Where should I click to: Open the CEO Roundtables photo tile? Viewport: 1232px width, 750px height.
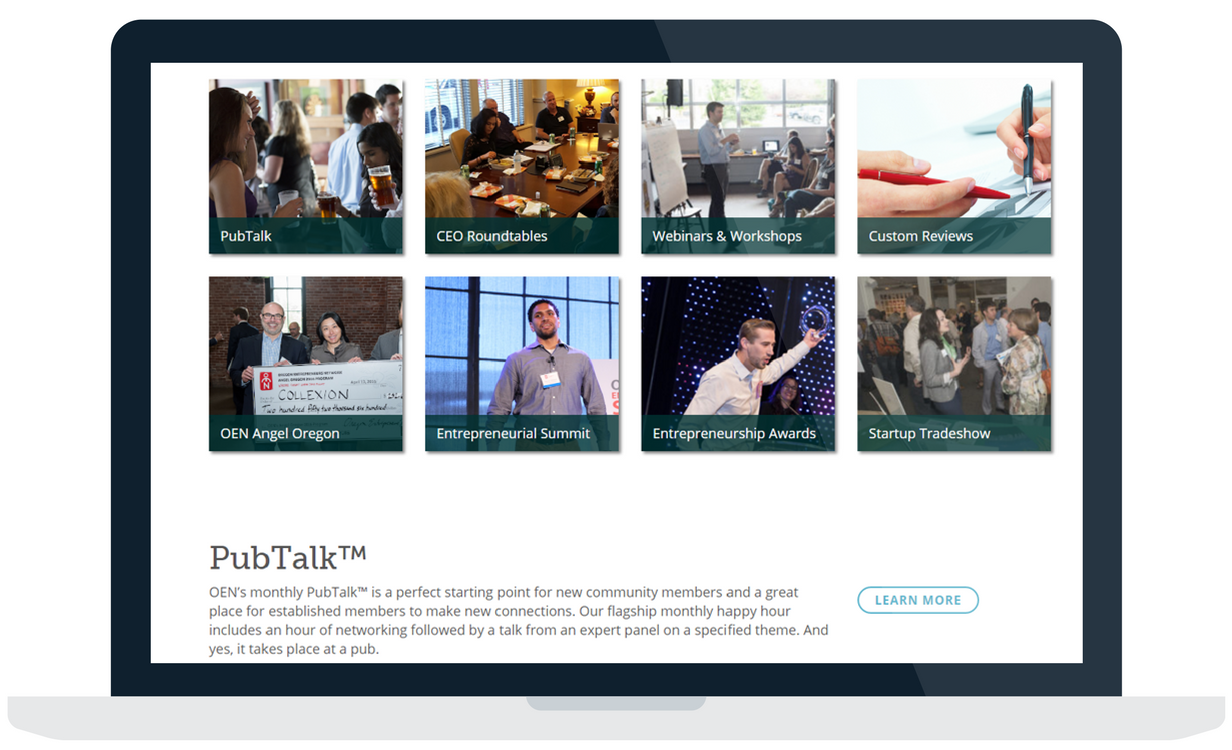pos(522,166)
